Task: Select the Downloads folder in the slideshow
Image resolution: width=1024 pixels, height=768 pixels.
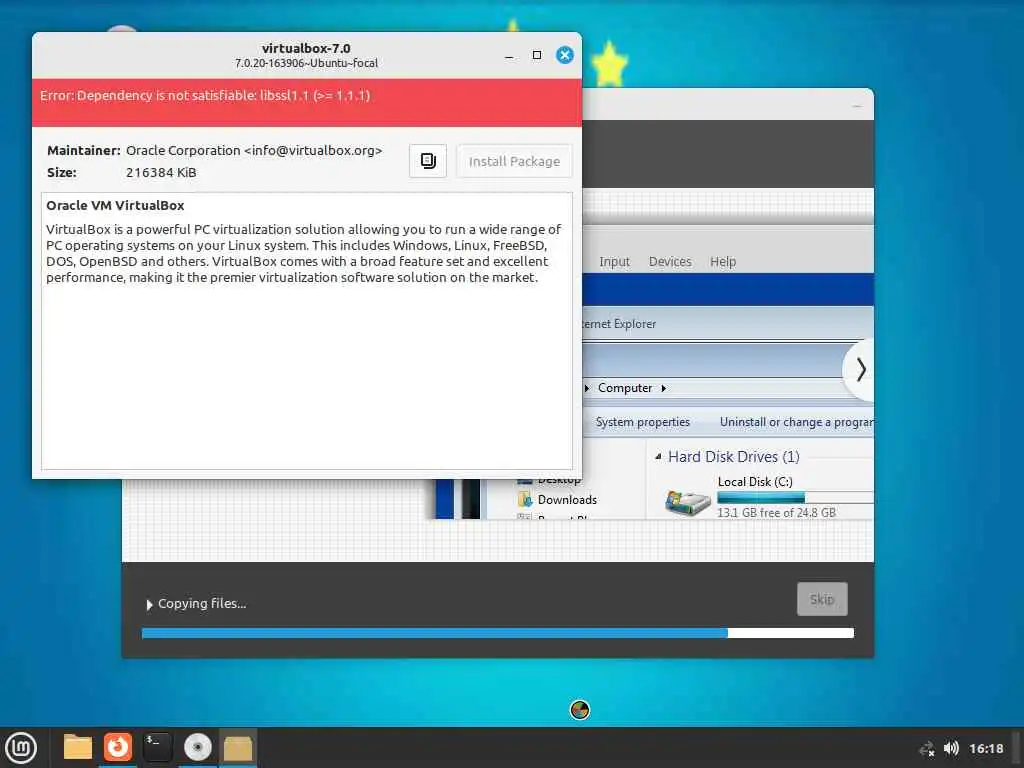Action: 566,500
